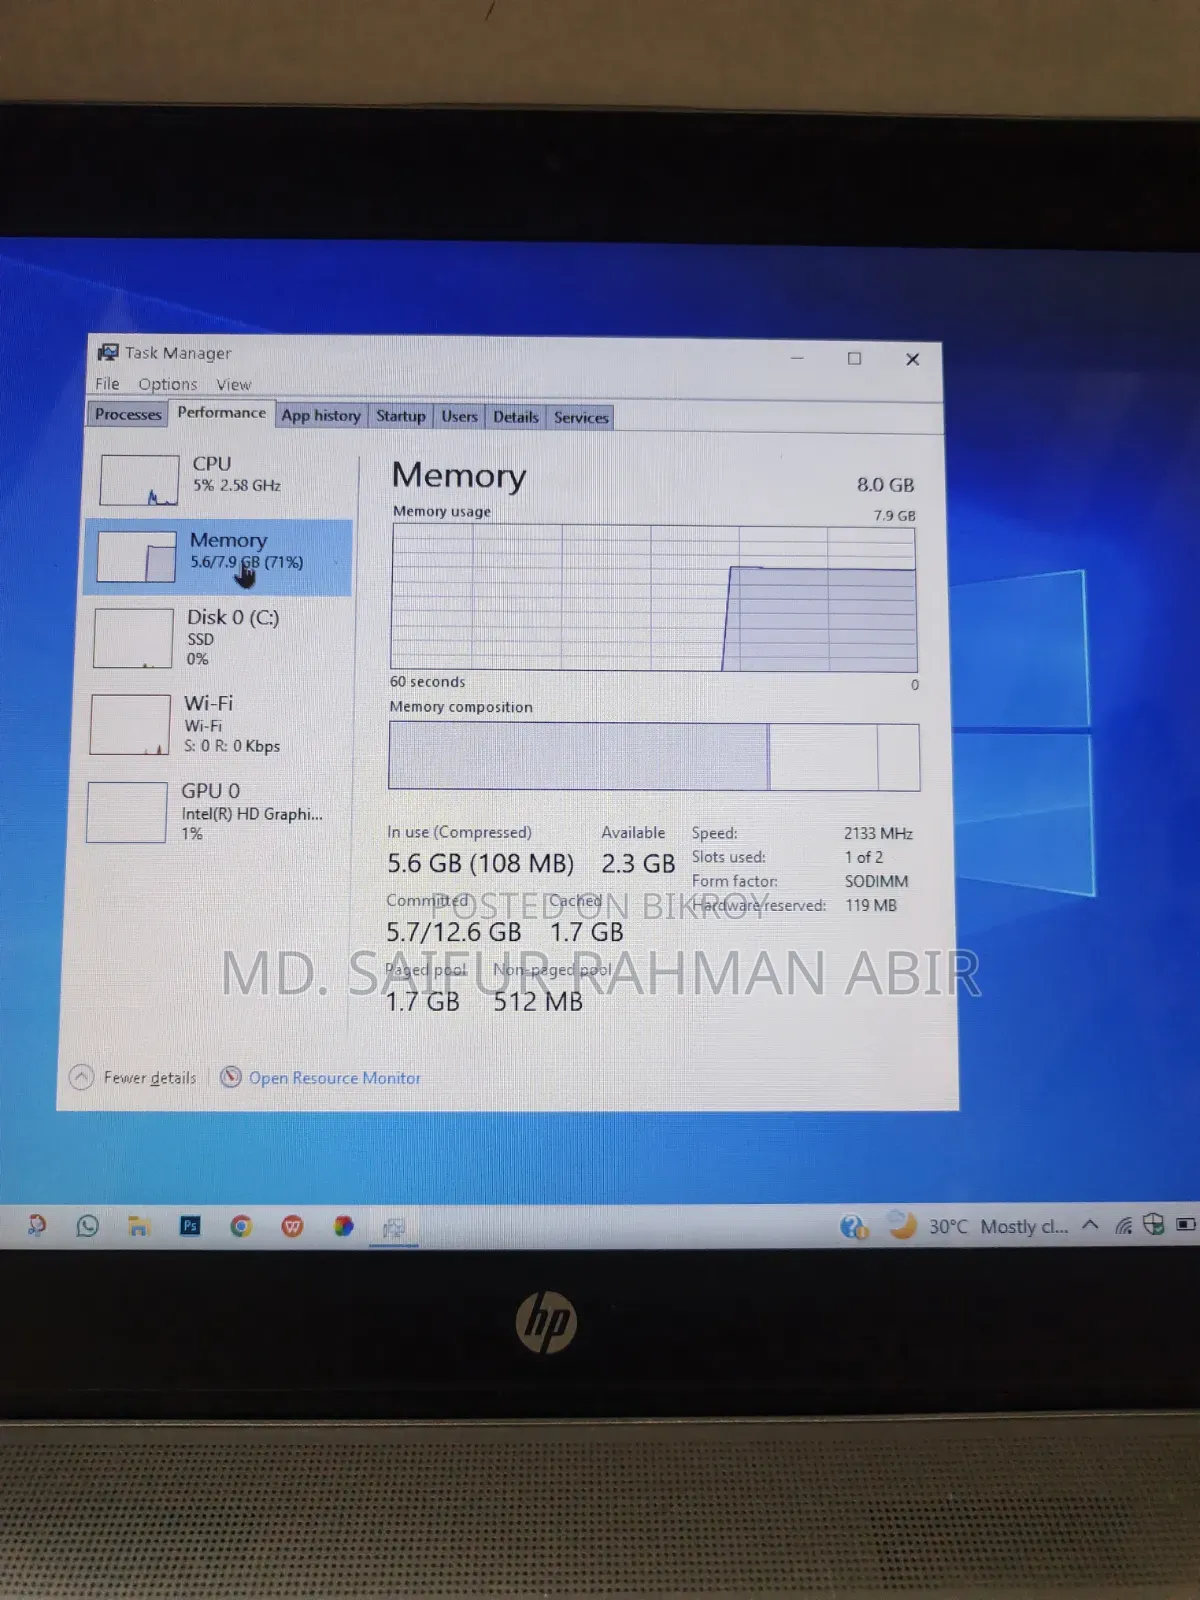Image resolution: width=1200 pixels, height=1600 pixels.
Task: Click the Fewer details chevron icon
Action: click(x=81, y=1077)
